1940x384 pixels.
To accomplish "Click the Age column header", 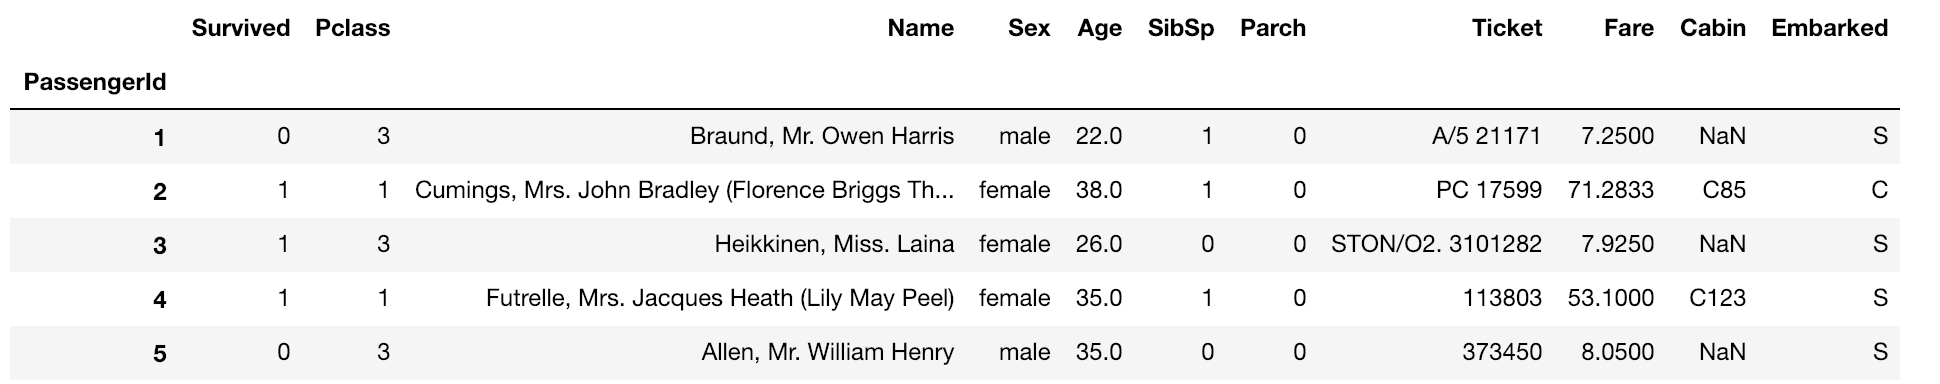I will click(1100, 28).
